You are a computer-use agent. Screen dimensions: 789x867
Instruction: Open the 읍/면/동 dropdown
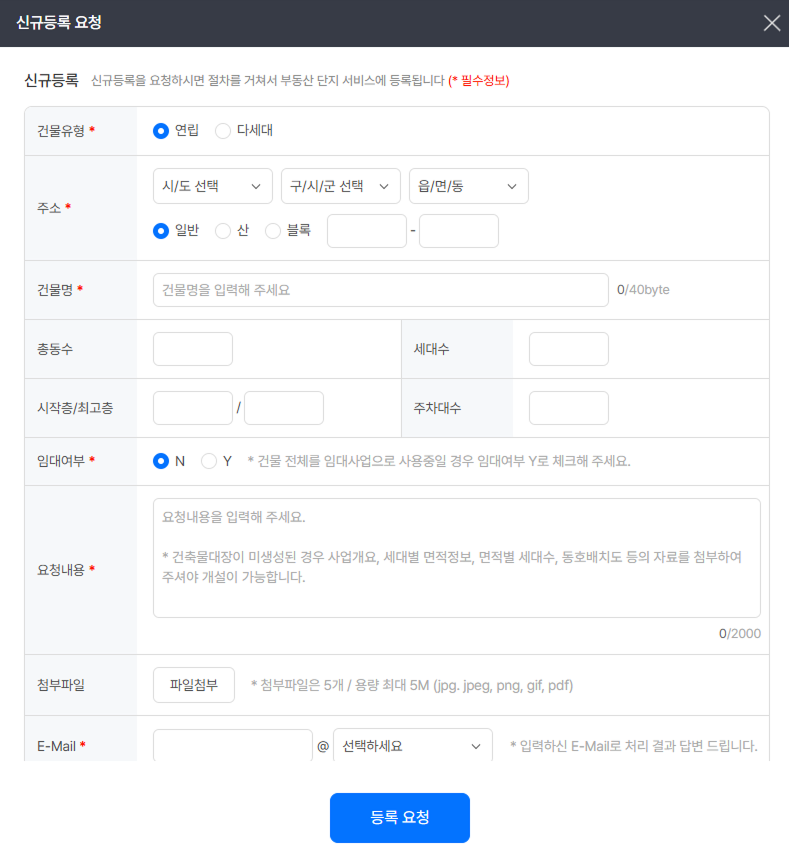point(469,186)
